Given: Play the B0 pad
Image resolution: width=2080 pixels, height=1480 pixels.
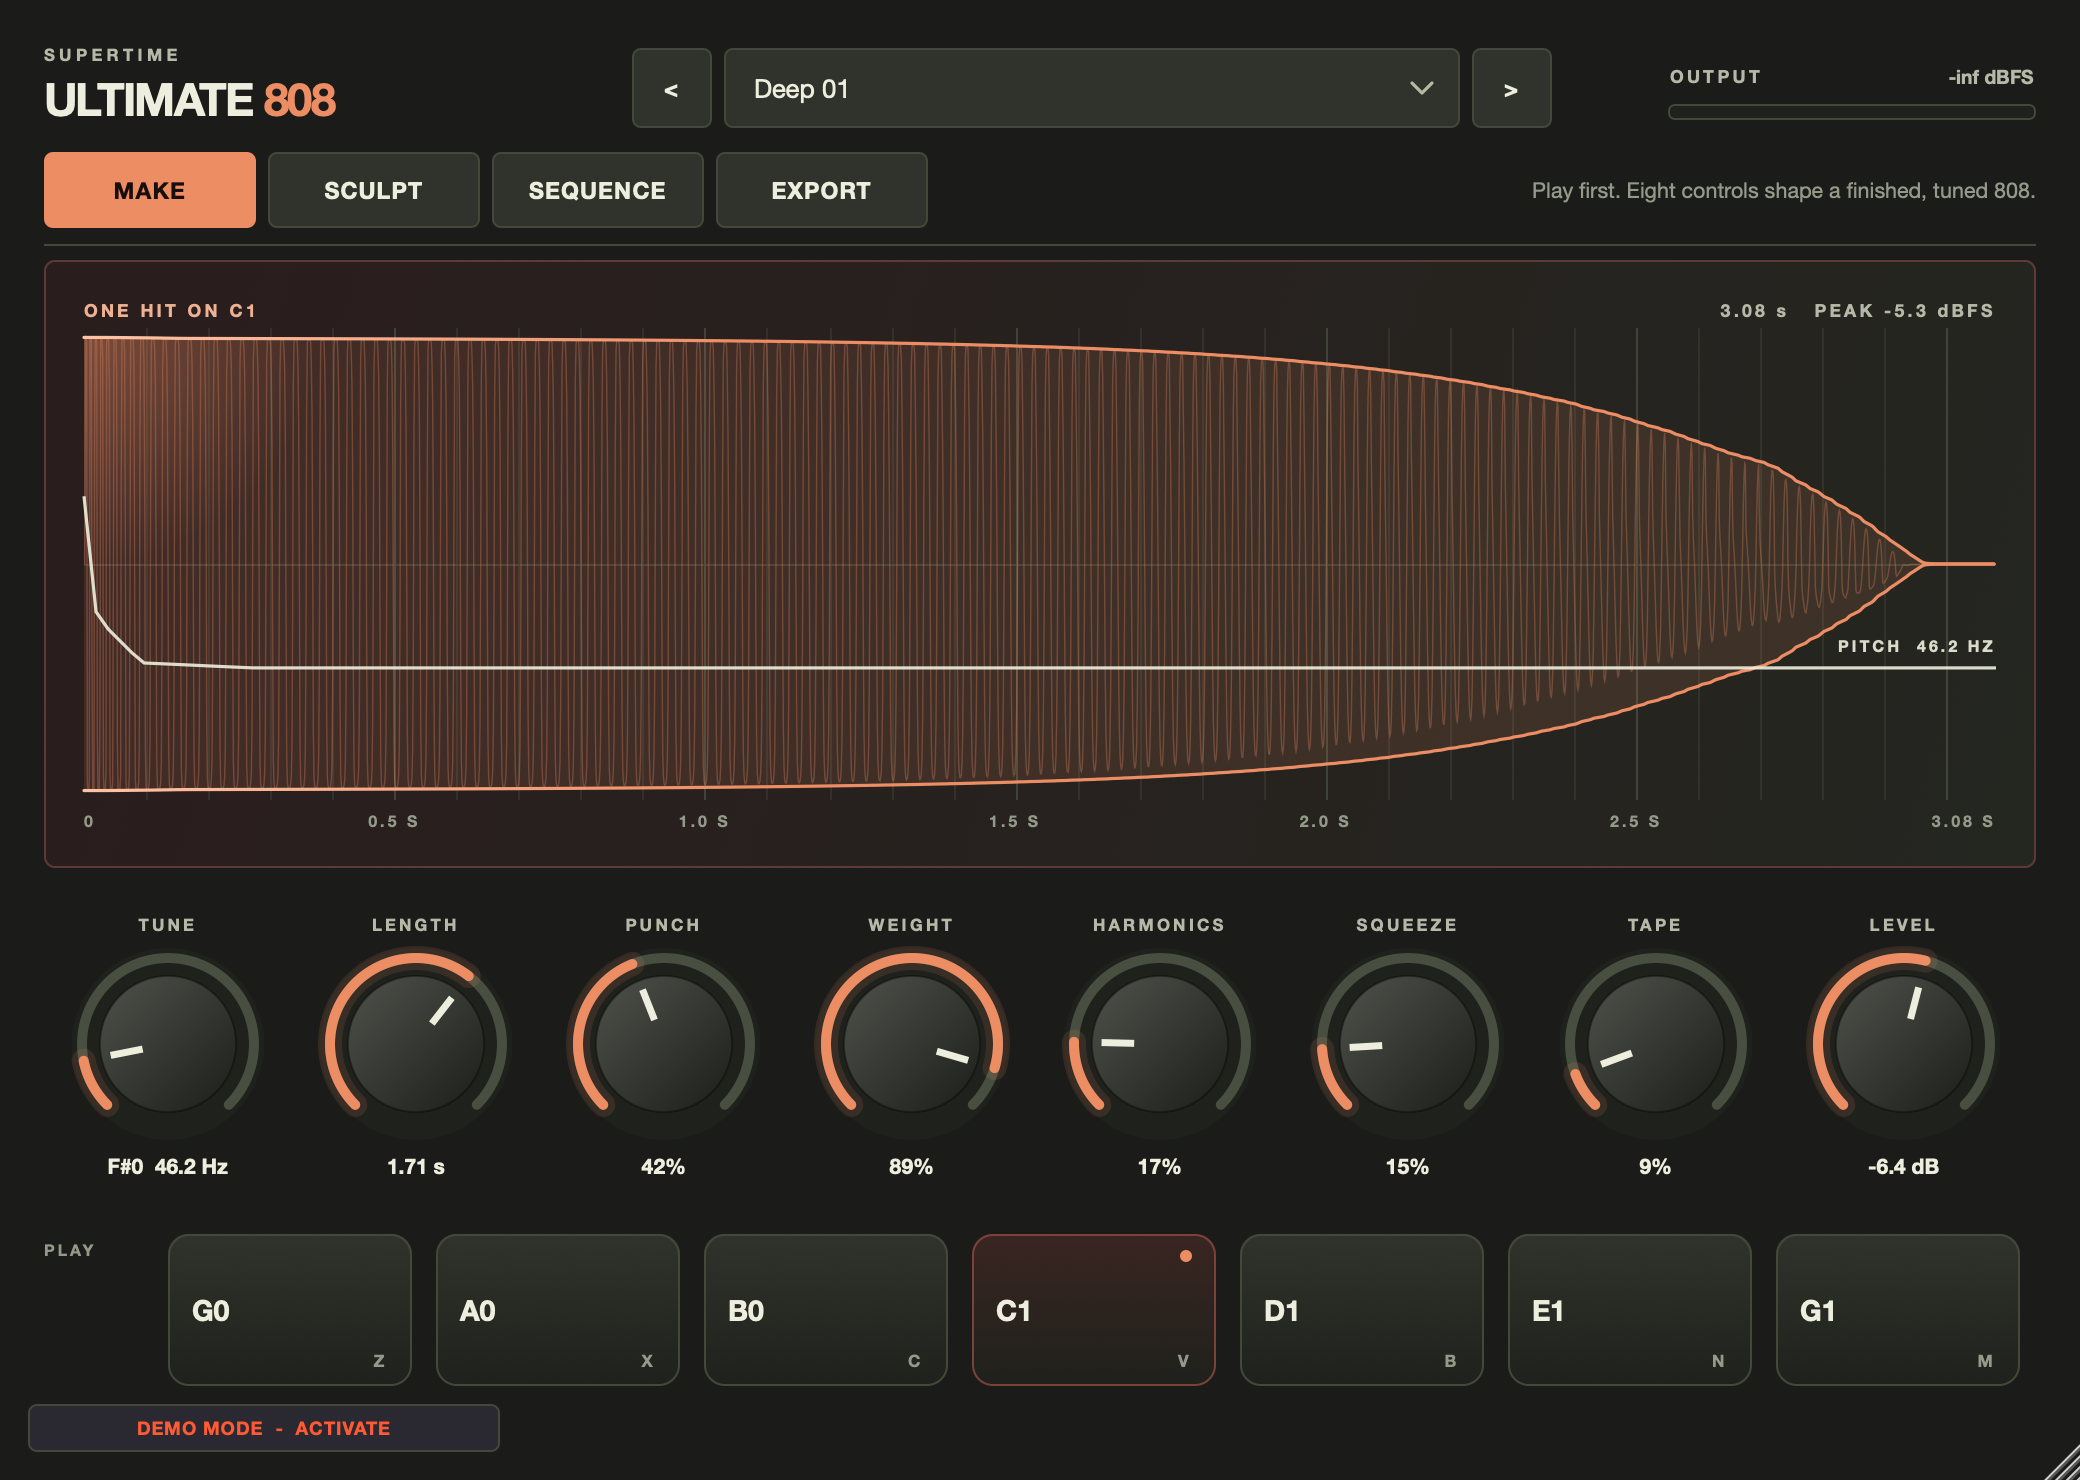Looking at the screenshot, I should coord(826,1310).
